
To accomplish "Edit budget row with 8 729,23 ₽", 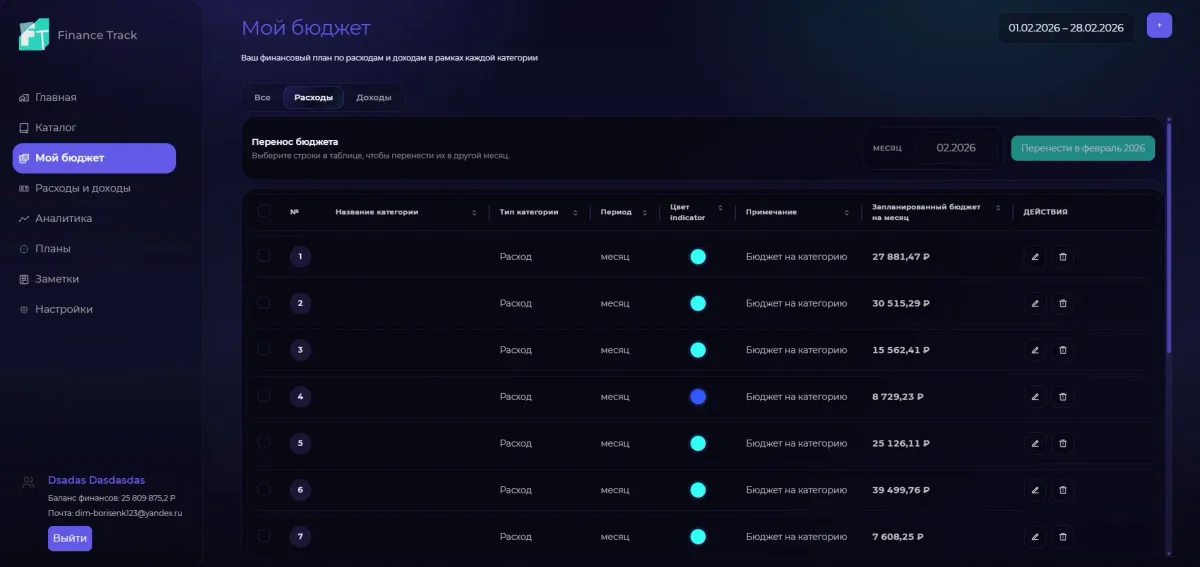I will click(x=1035, y=397).
